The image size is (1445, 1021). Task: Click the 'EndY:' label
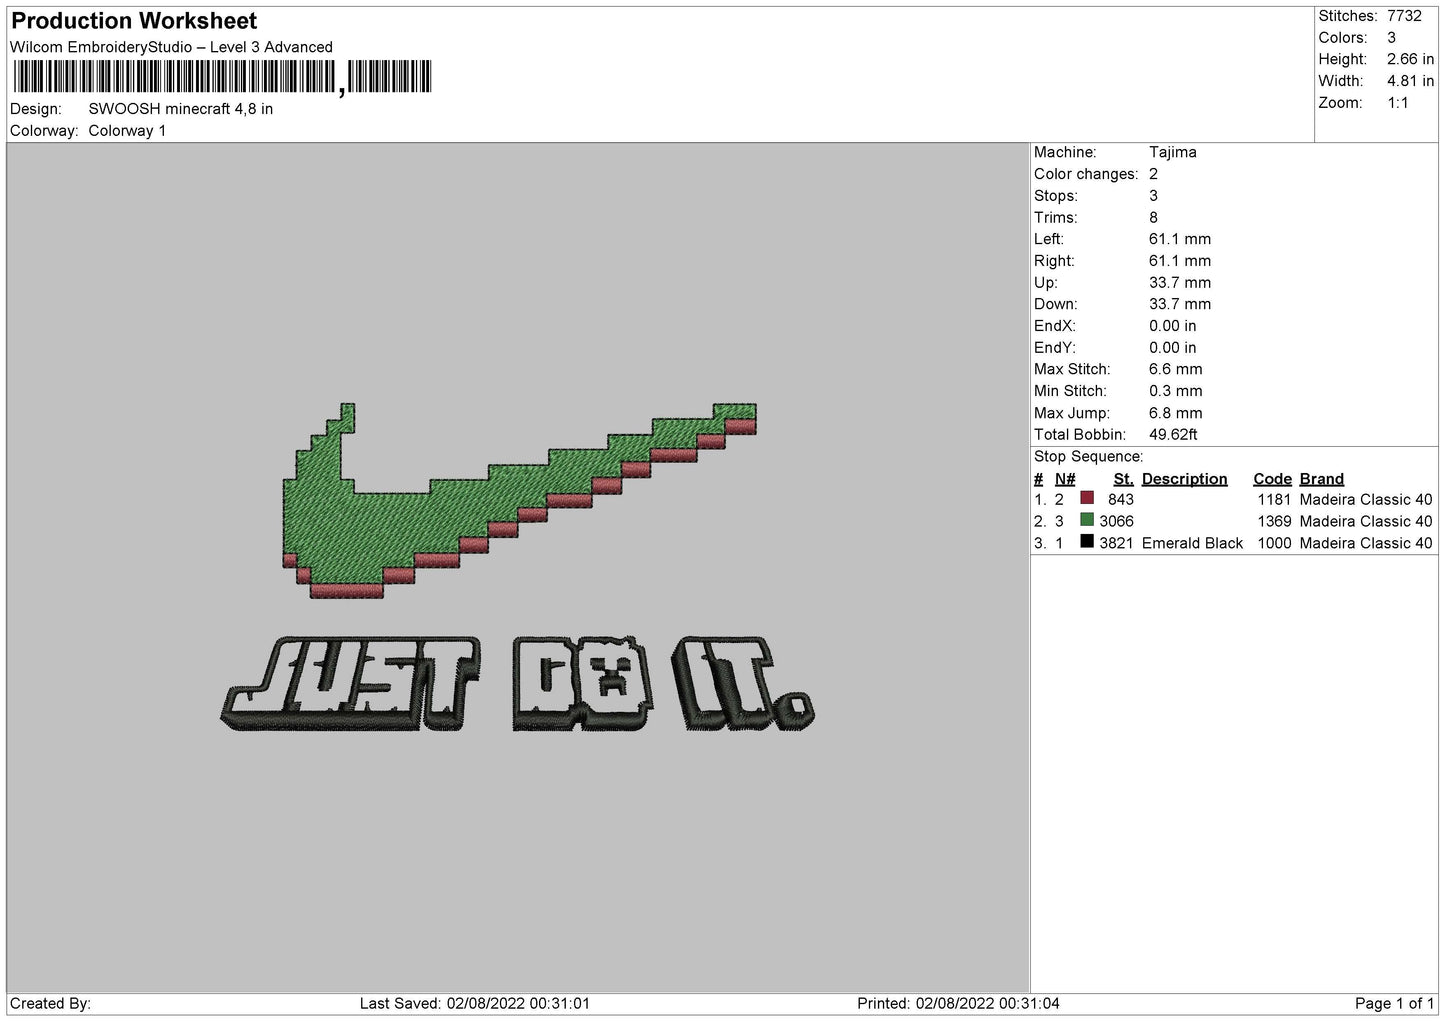point(1055,348)
